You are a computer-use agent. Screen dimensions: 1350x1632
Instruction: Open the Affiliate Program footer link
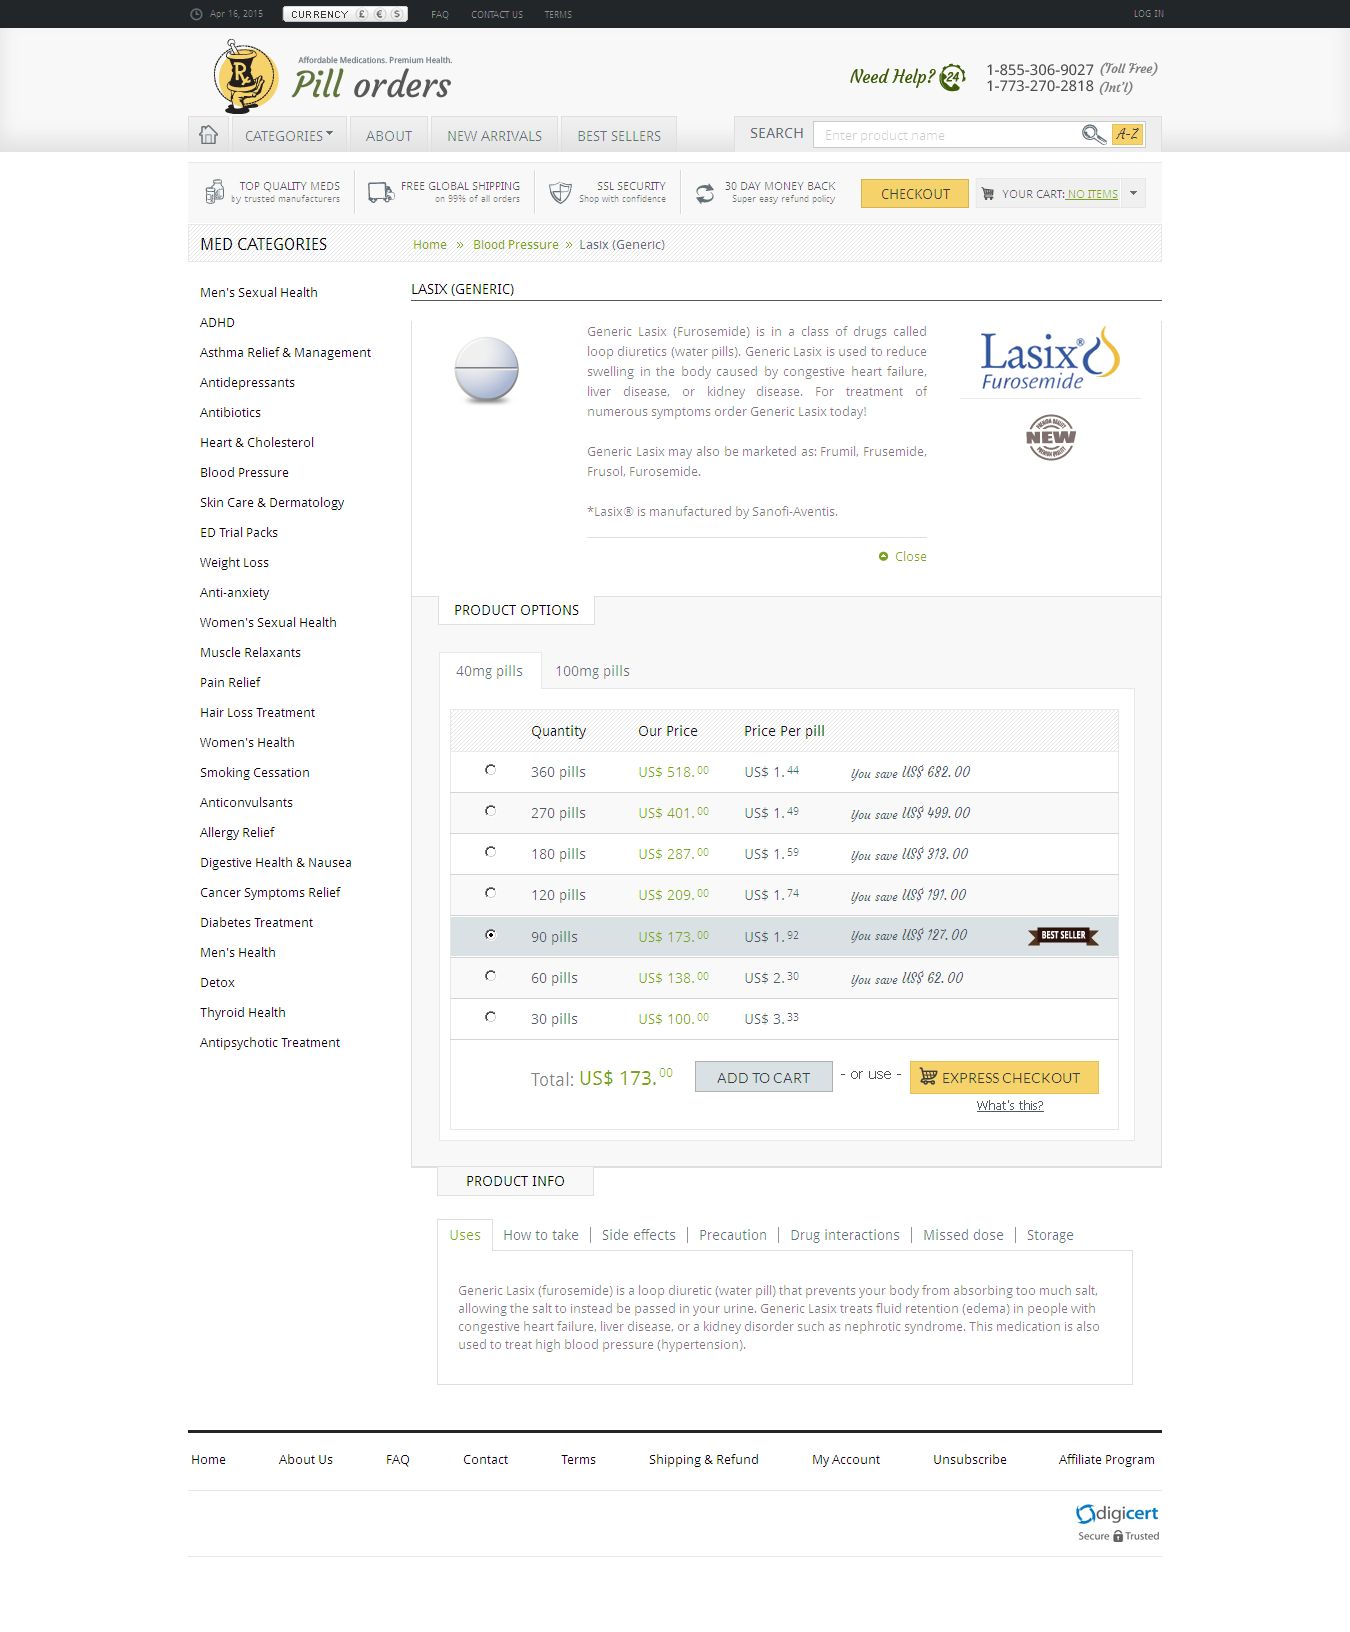pyautogui.click(x=1107, y=1460)
